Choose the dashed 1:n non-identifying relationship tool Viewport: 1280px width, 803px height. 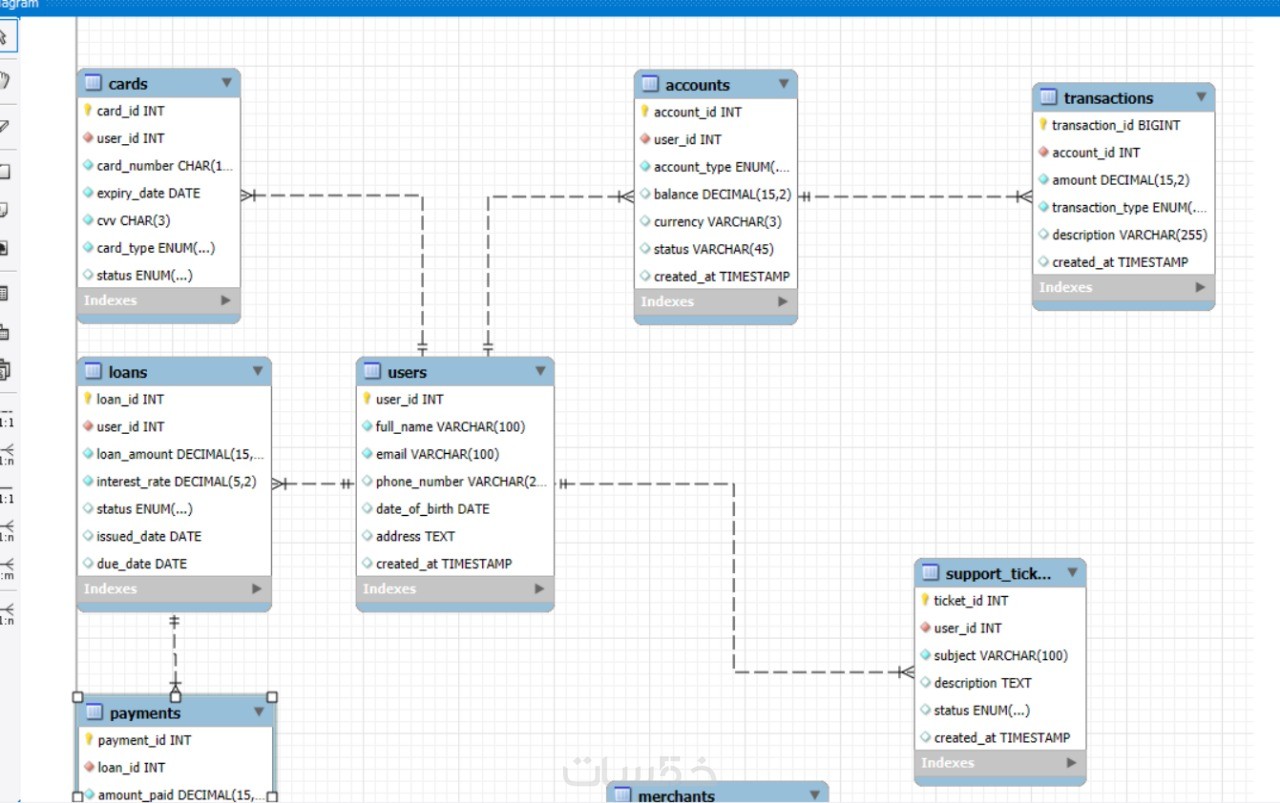6,454
